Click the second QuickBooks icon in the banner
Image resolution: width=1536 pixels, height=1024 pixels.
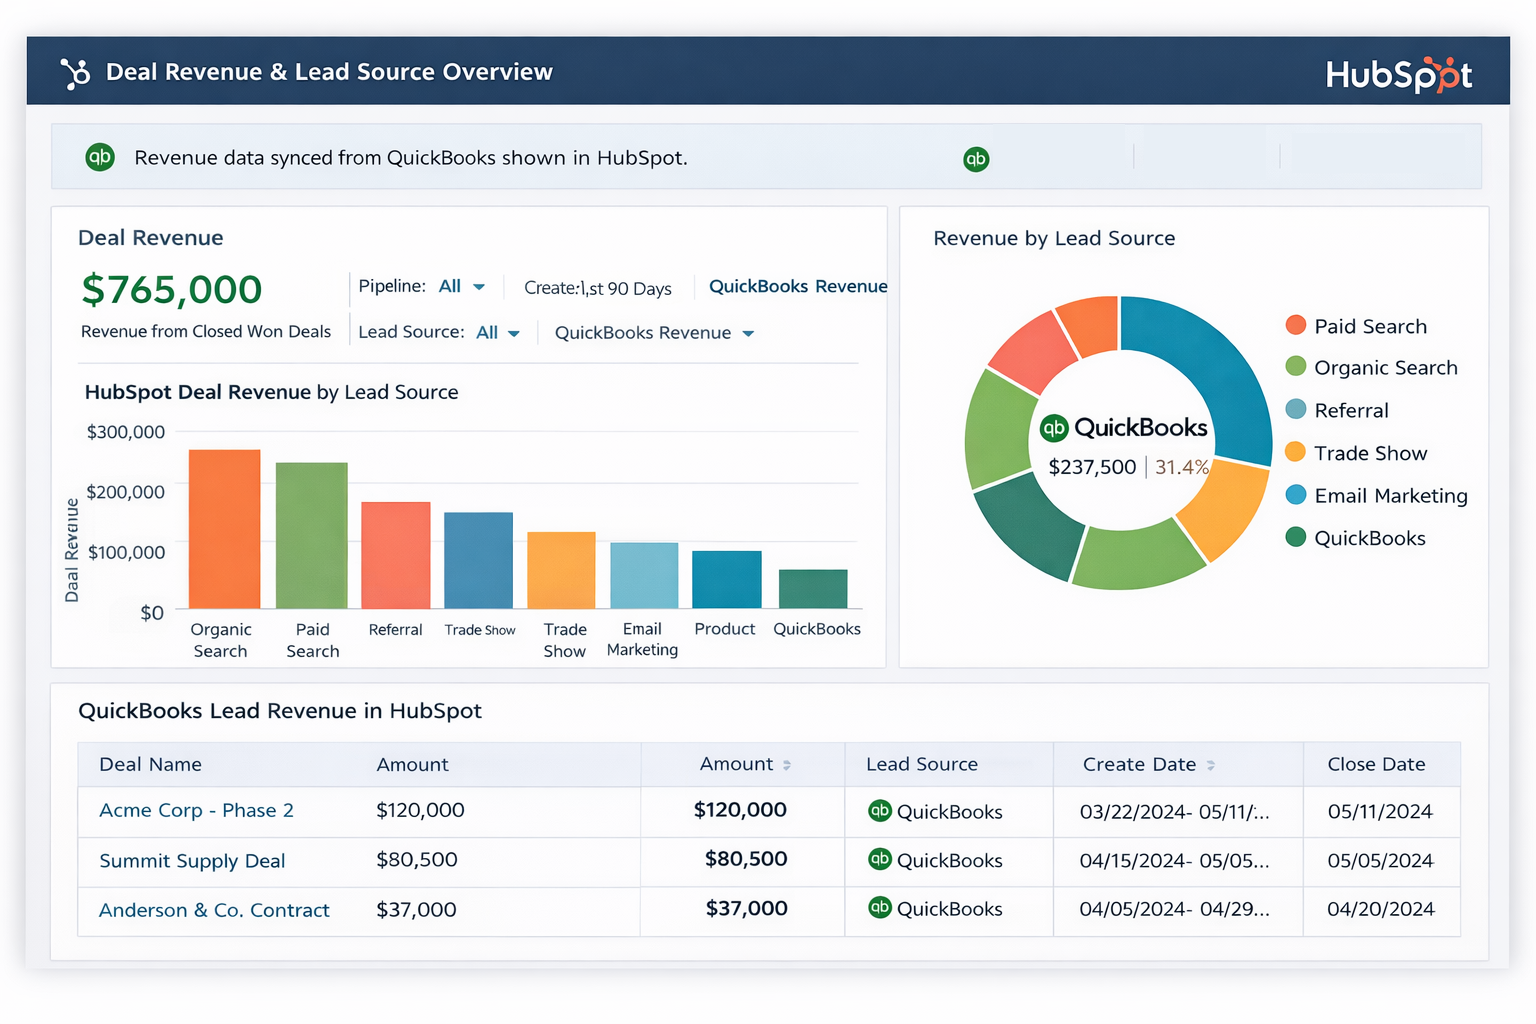[x=976, y=158]
